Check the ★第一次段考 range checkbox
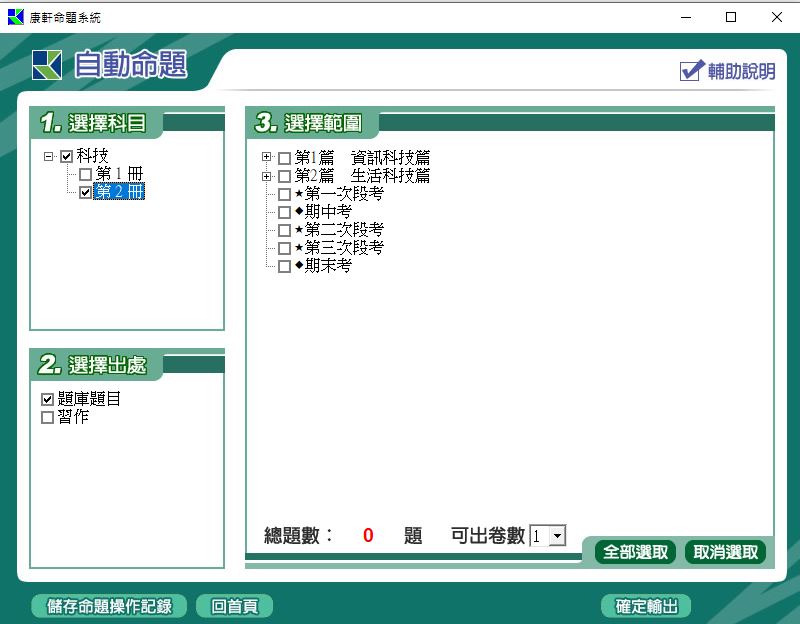This screenshot has height=624, width=800. click(285, 195)
